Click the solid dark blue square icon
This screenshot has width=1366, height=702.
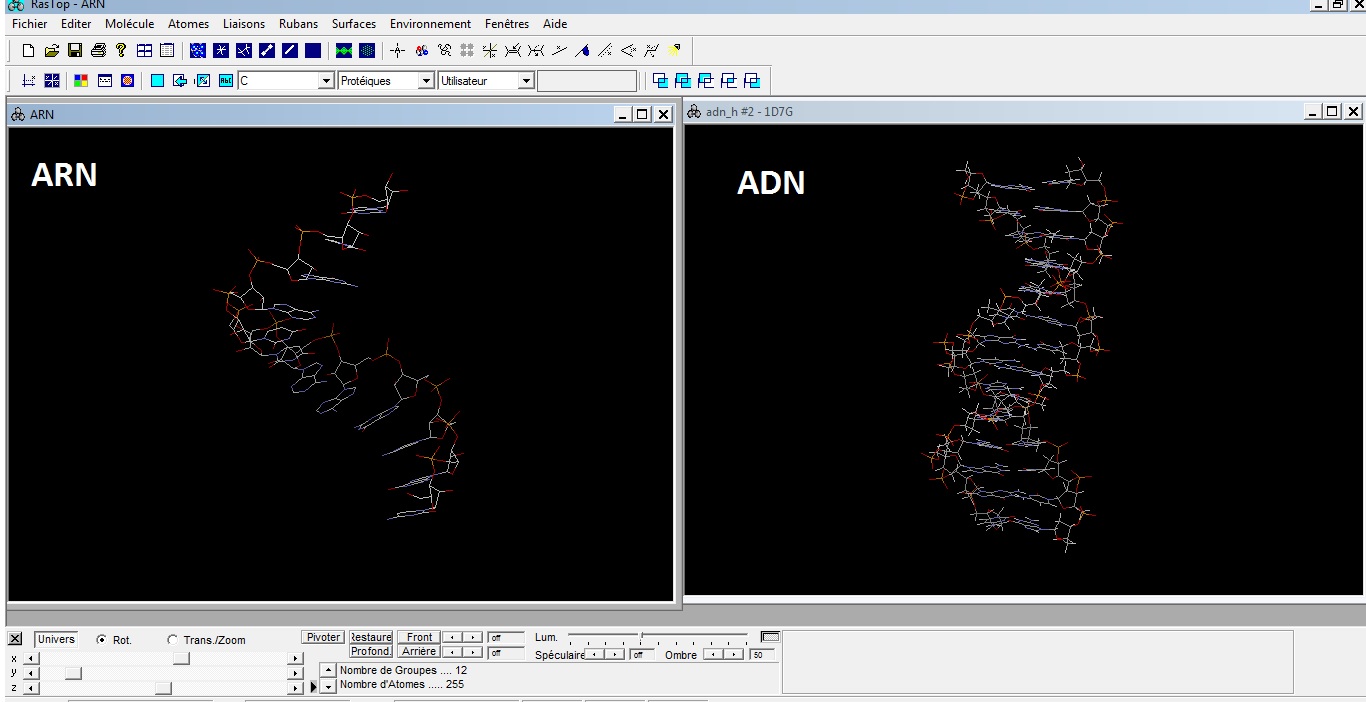tap(313, 50)
